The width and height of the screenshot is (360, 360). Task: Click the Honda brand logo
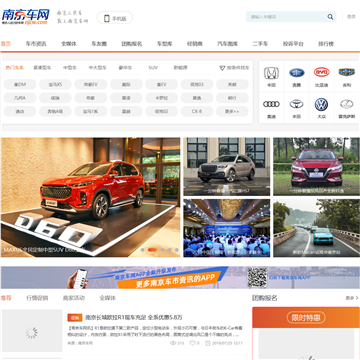tap(271, 73)
